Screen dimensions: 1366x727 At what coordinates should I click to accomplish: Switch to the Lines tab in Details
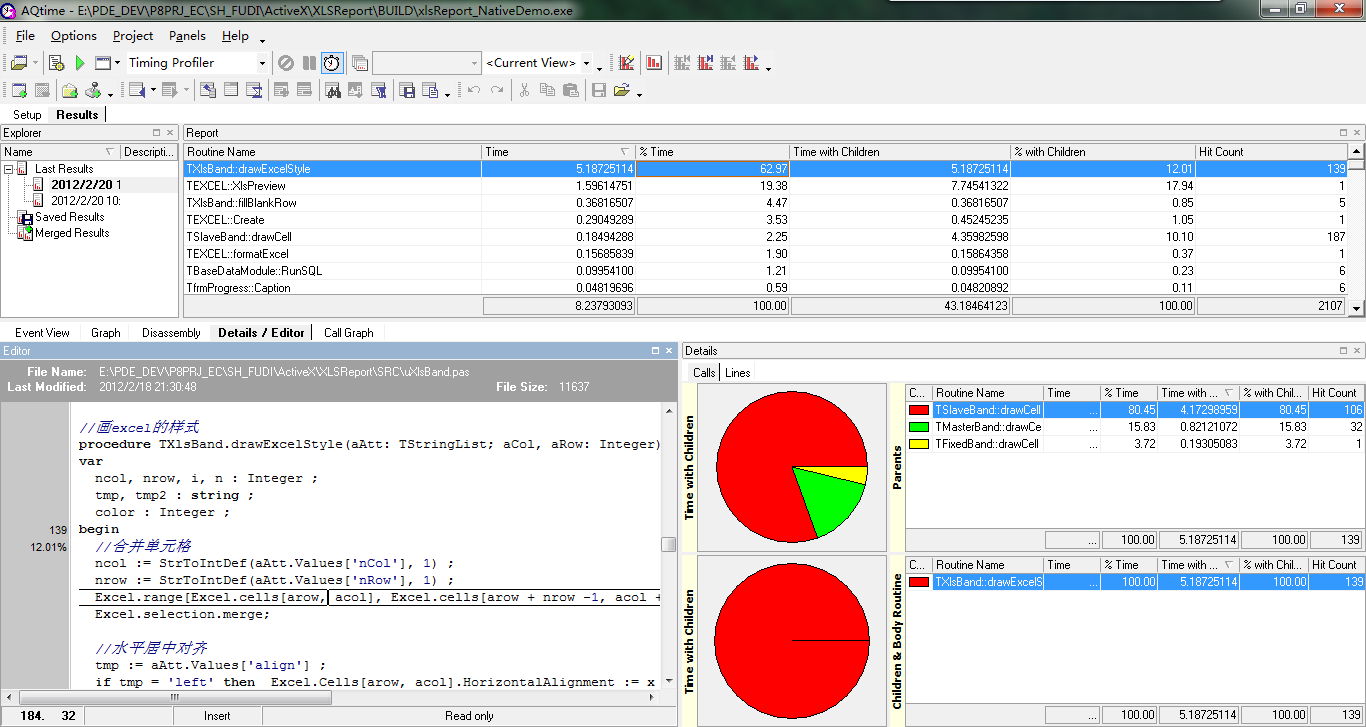737,373
